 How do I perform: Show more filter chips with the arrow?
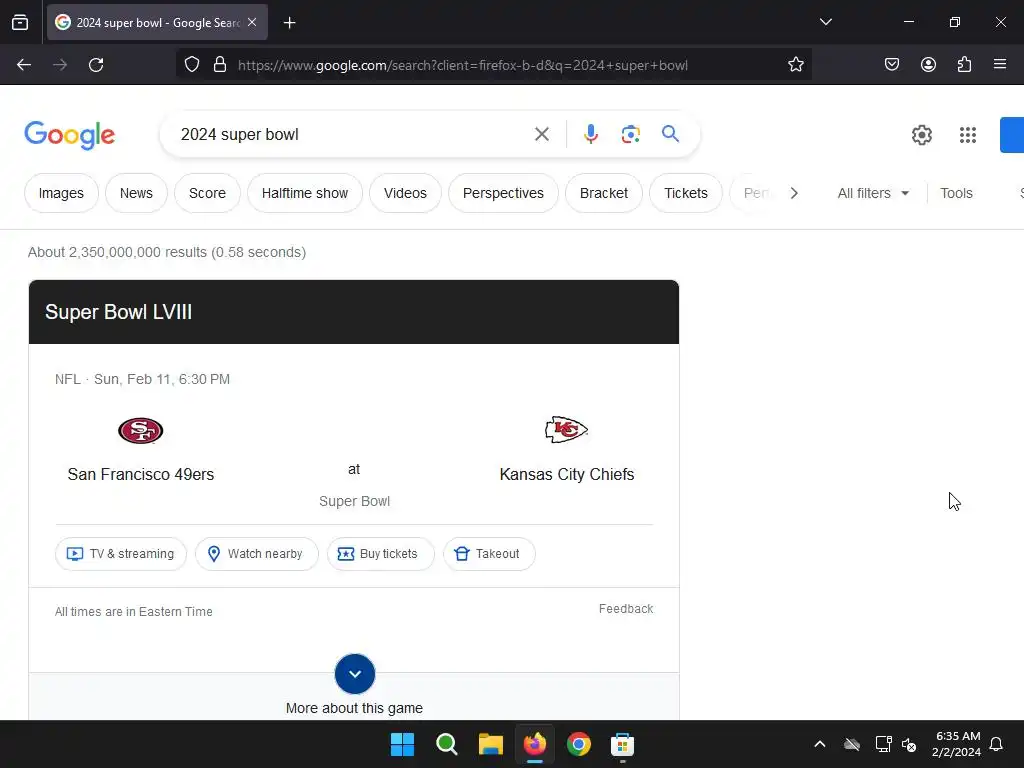click(x=794, y=193)
